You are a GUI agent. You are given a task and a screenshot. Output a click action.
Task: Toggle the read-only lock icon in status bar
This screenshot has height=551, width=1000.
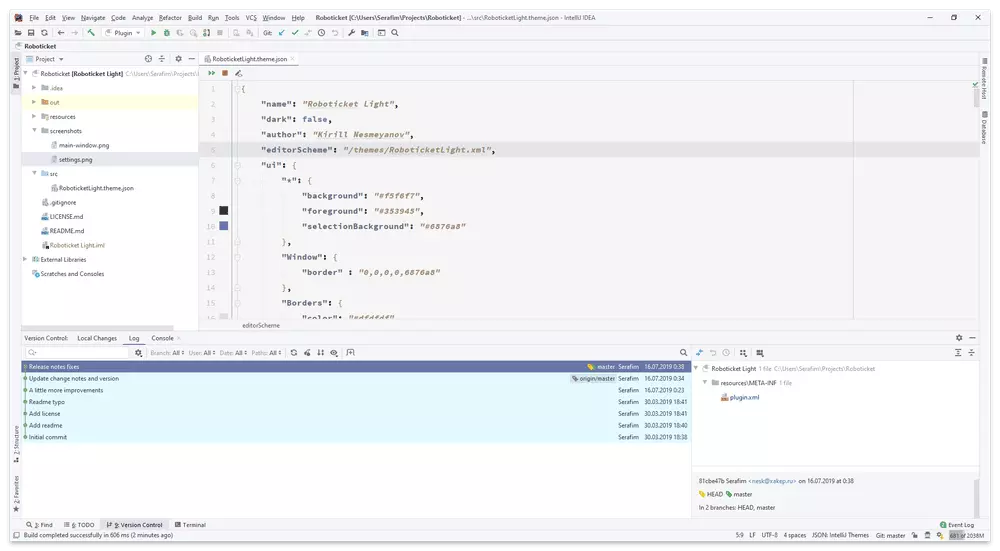point(914,536)
